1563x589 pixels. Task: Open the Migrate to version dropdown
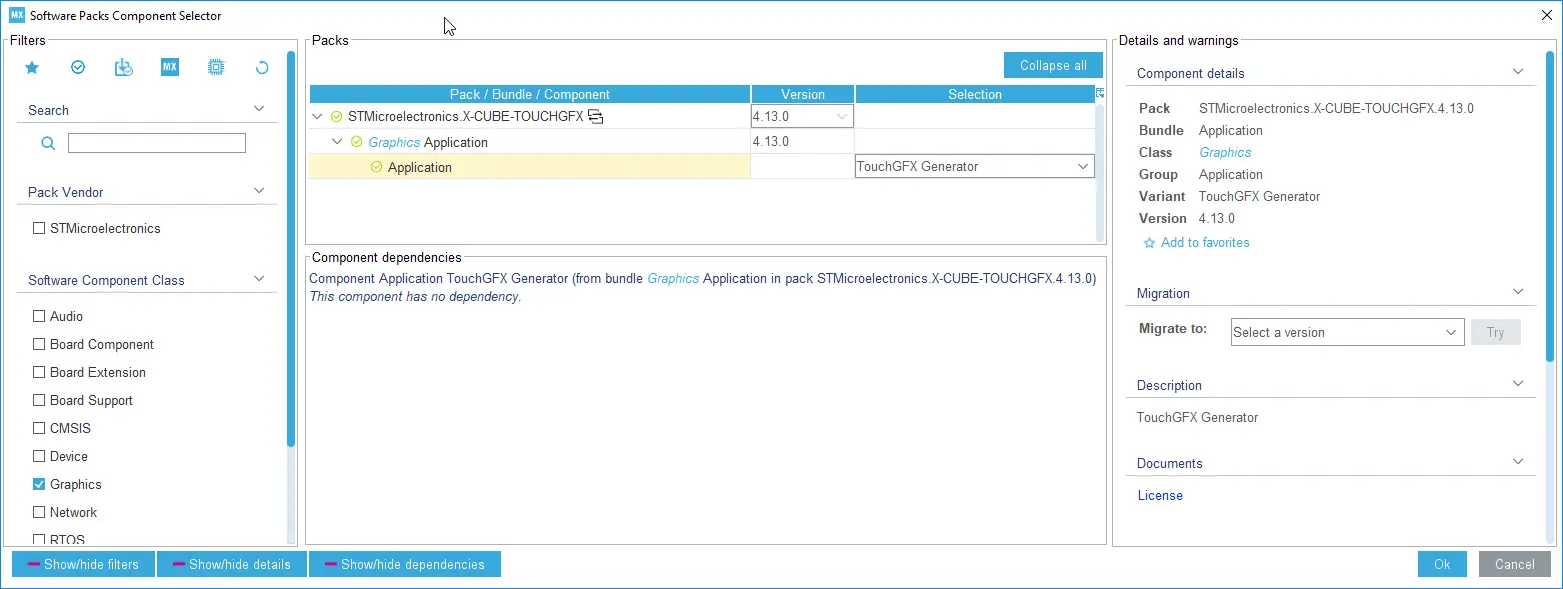[x=1451, y=333]
